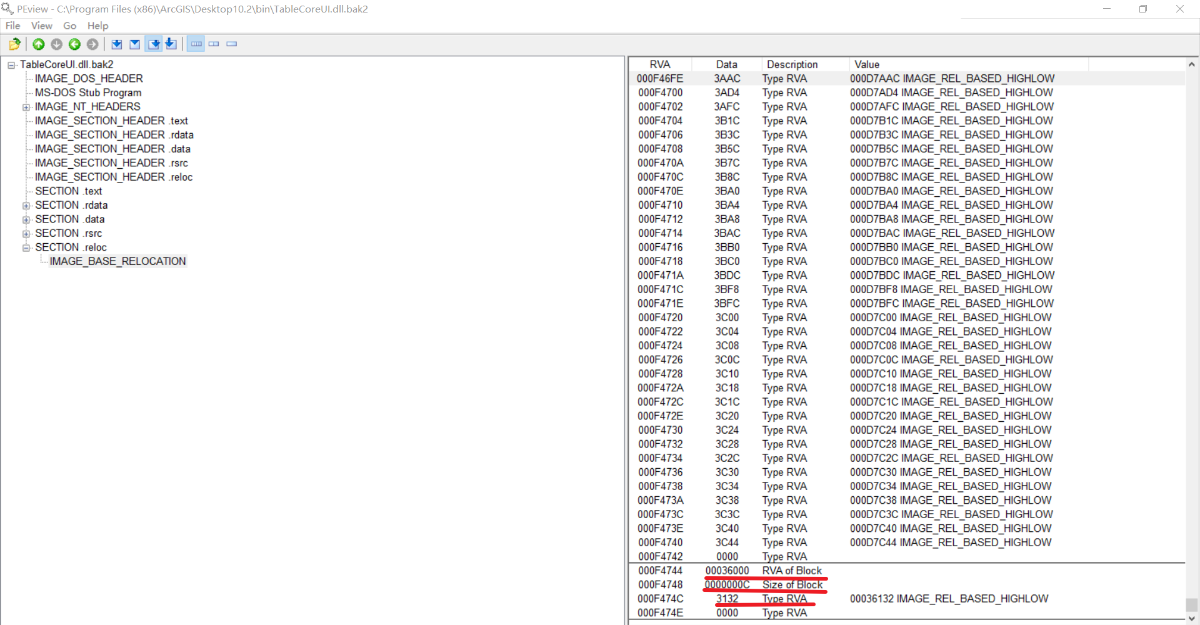Click the Open file toolbar icon
This screenshot has width=1200, height=625.
tap(15, 44)
